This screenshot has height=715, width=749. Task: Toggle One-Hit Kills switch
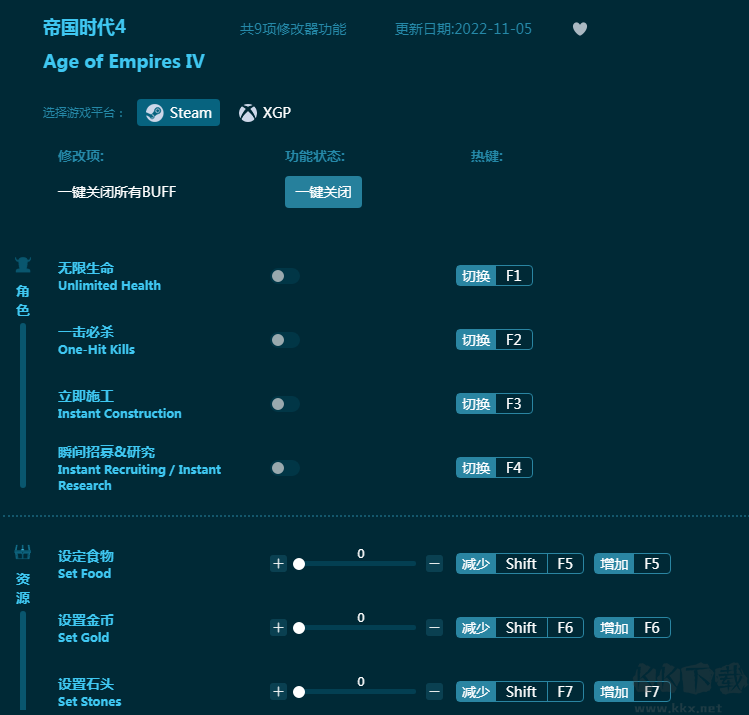[x=285, y=340]
